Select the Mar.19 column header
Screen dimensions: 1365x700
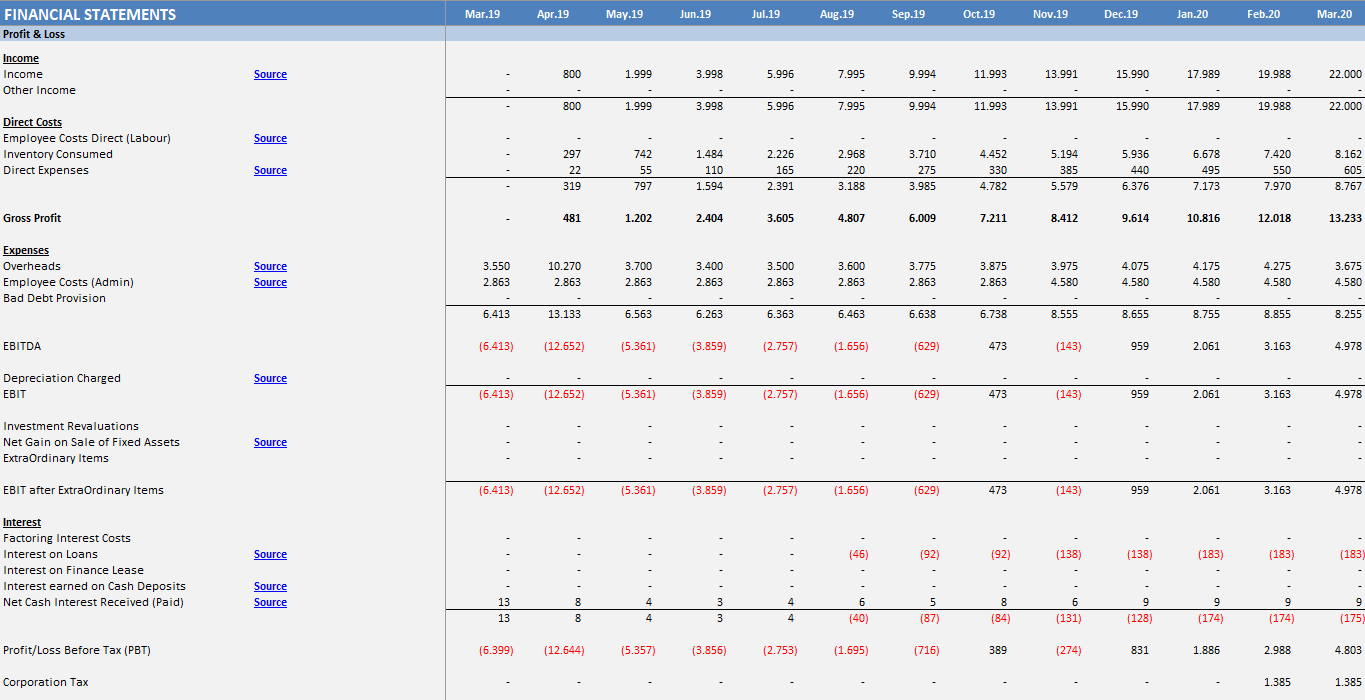click(483, 13)
